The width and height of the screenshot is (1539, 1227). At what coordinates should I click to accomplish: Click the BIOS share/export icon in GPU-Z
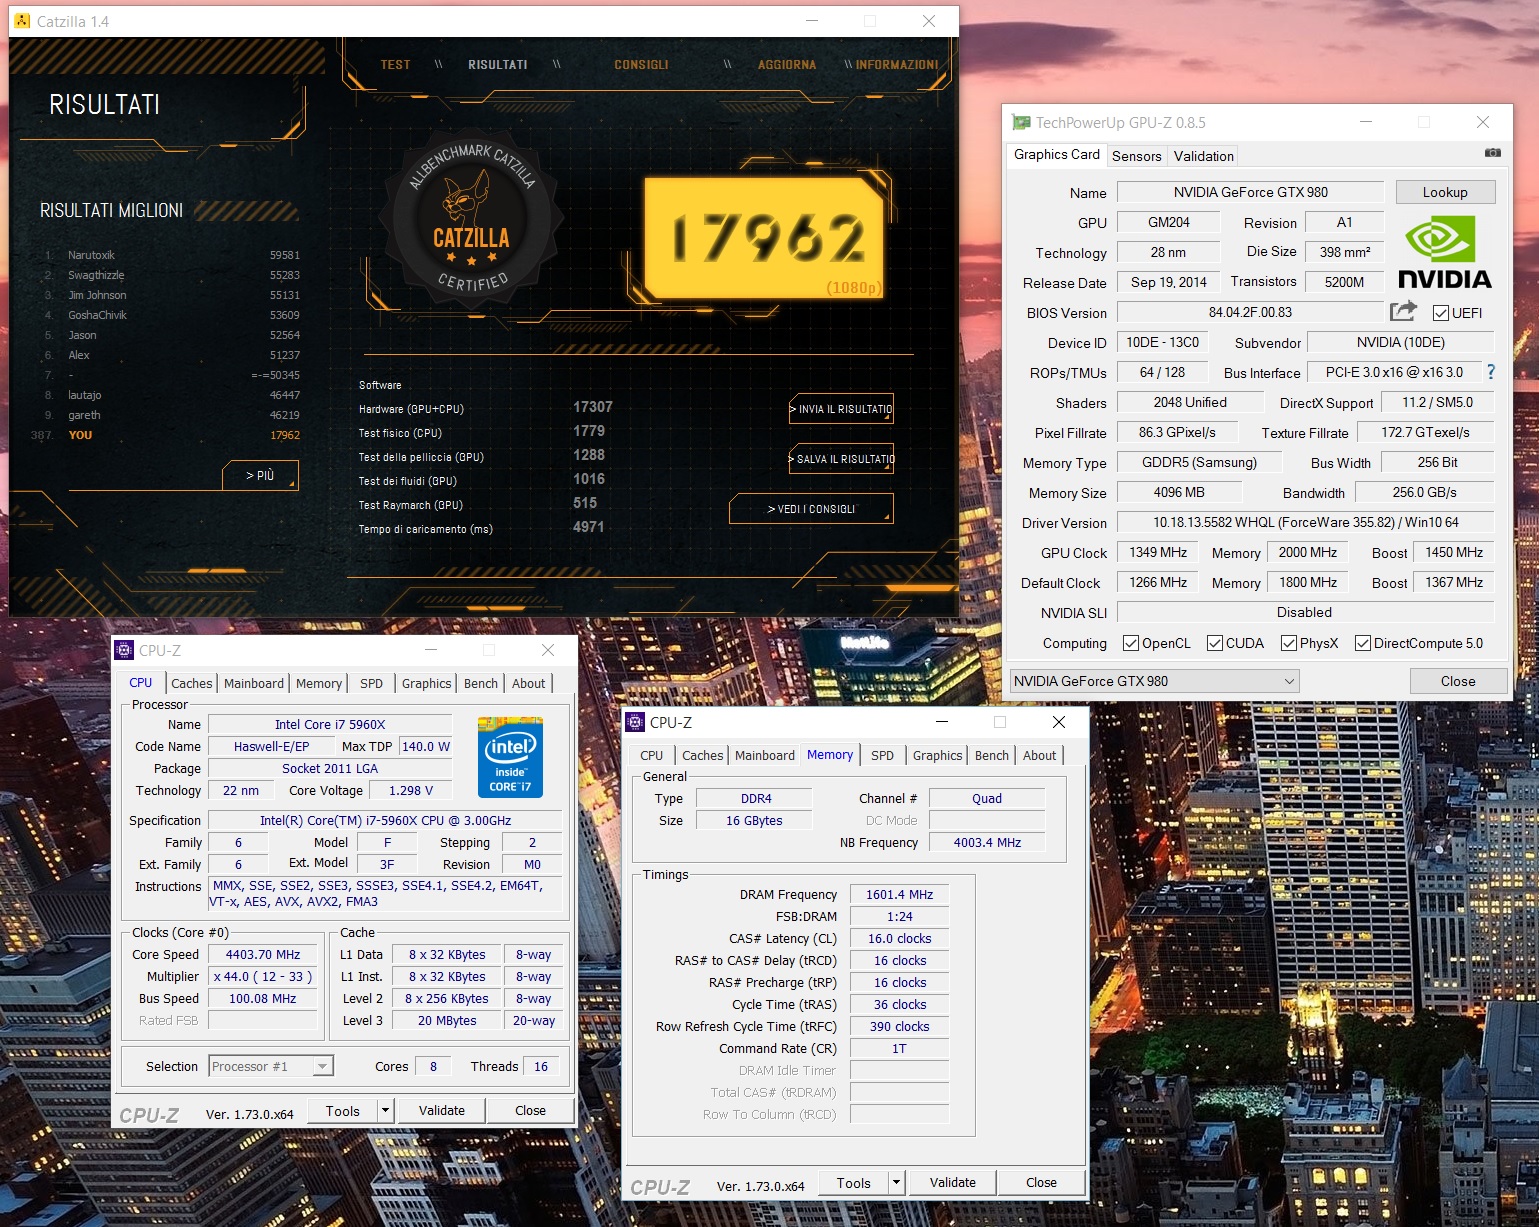tap(1404, 311)
